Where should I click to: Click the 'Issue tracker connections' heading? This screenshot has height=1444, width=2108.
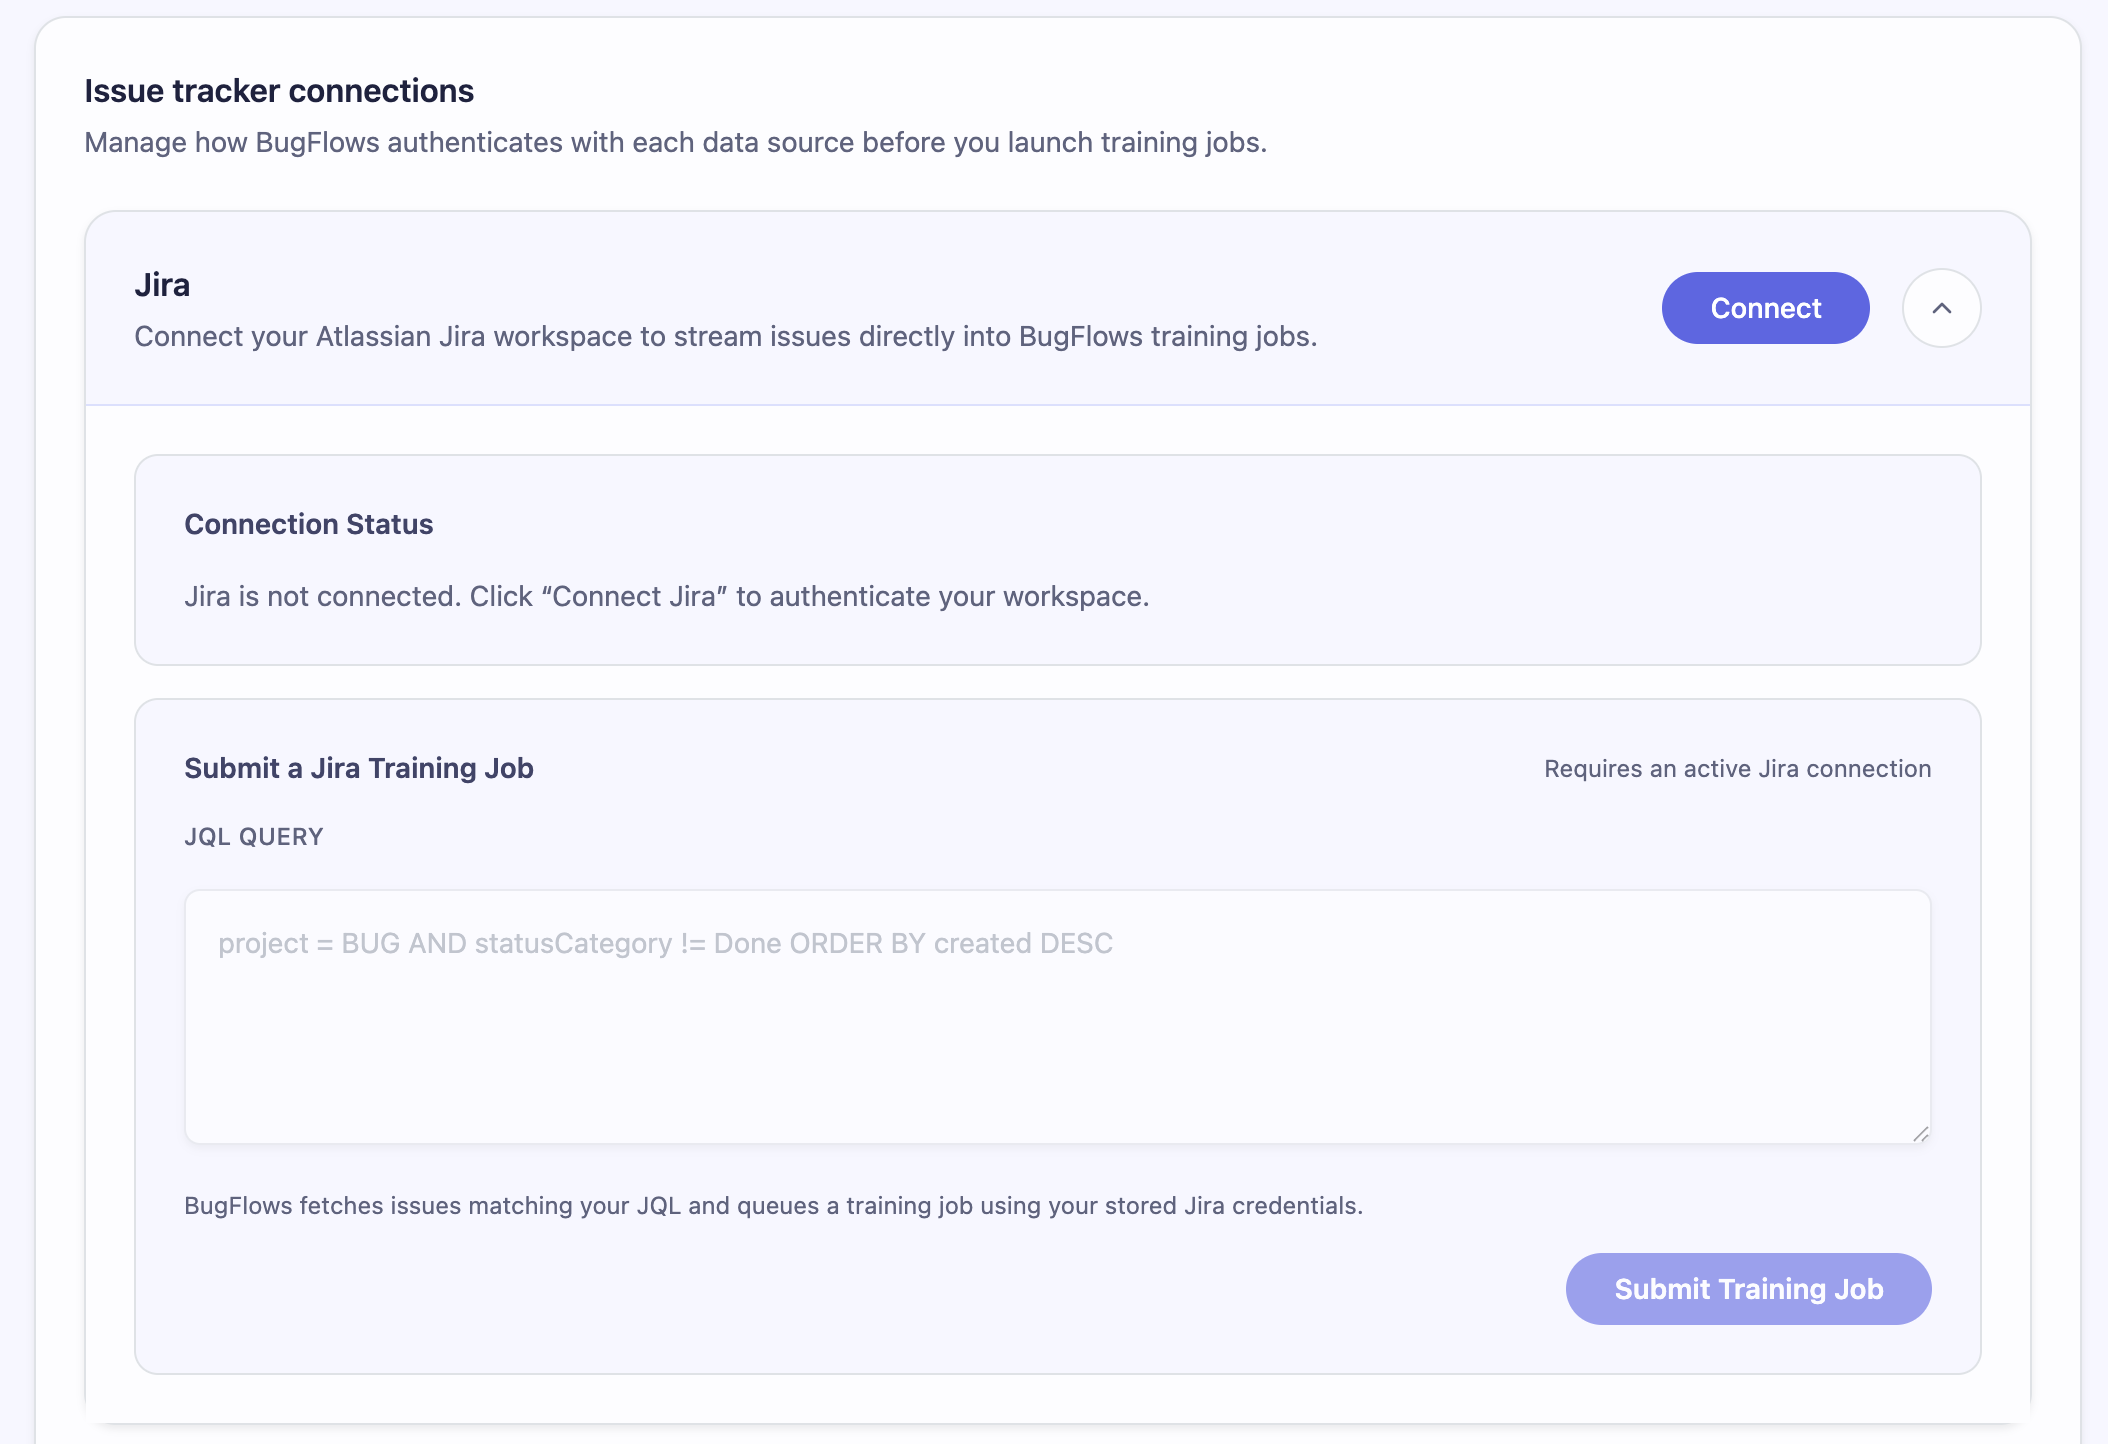279,91
